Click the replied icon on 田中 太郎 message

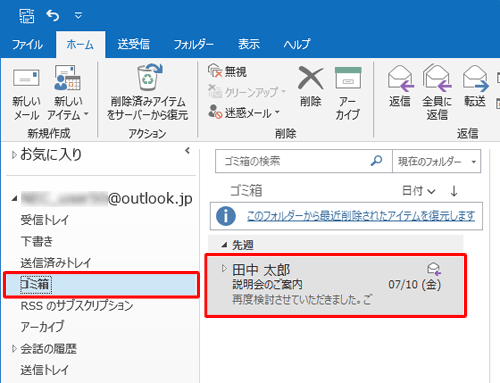point(434,269)
